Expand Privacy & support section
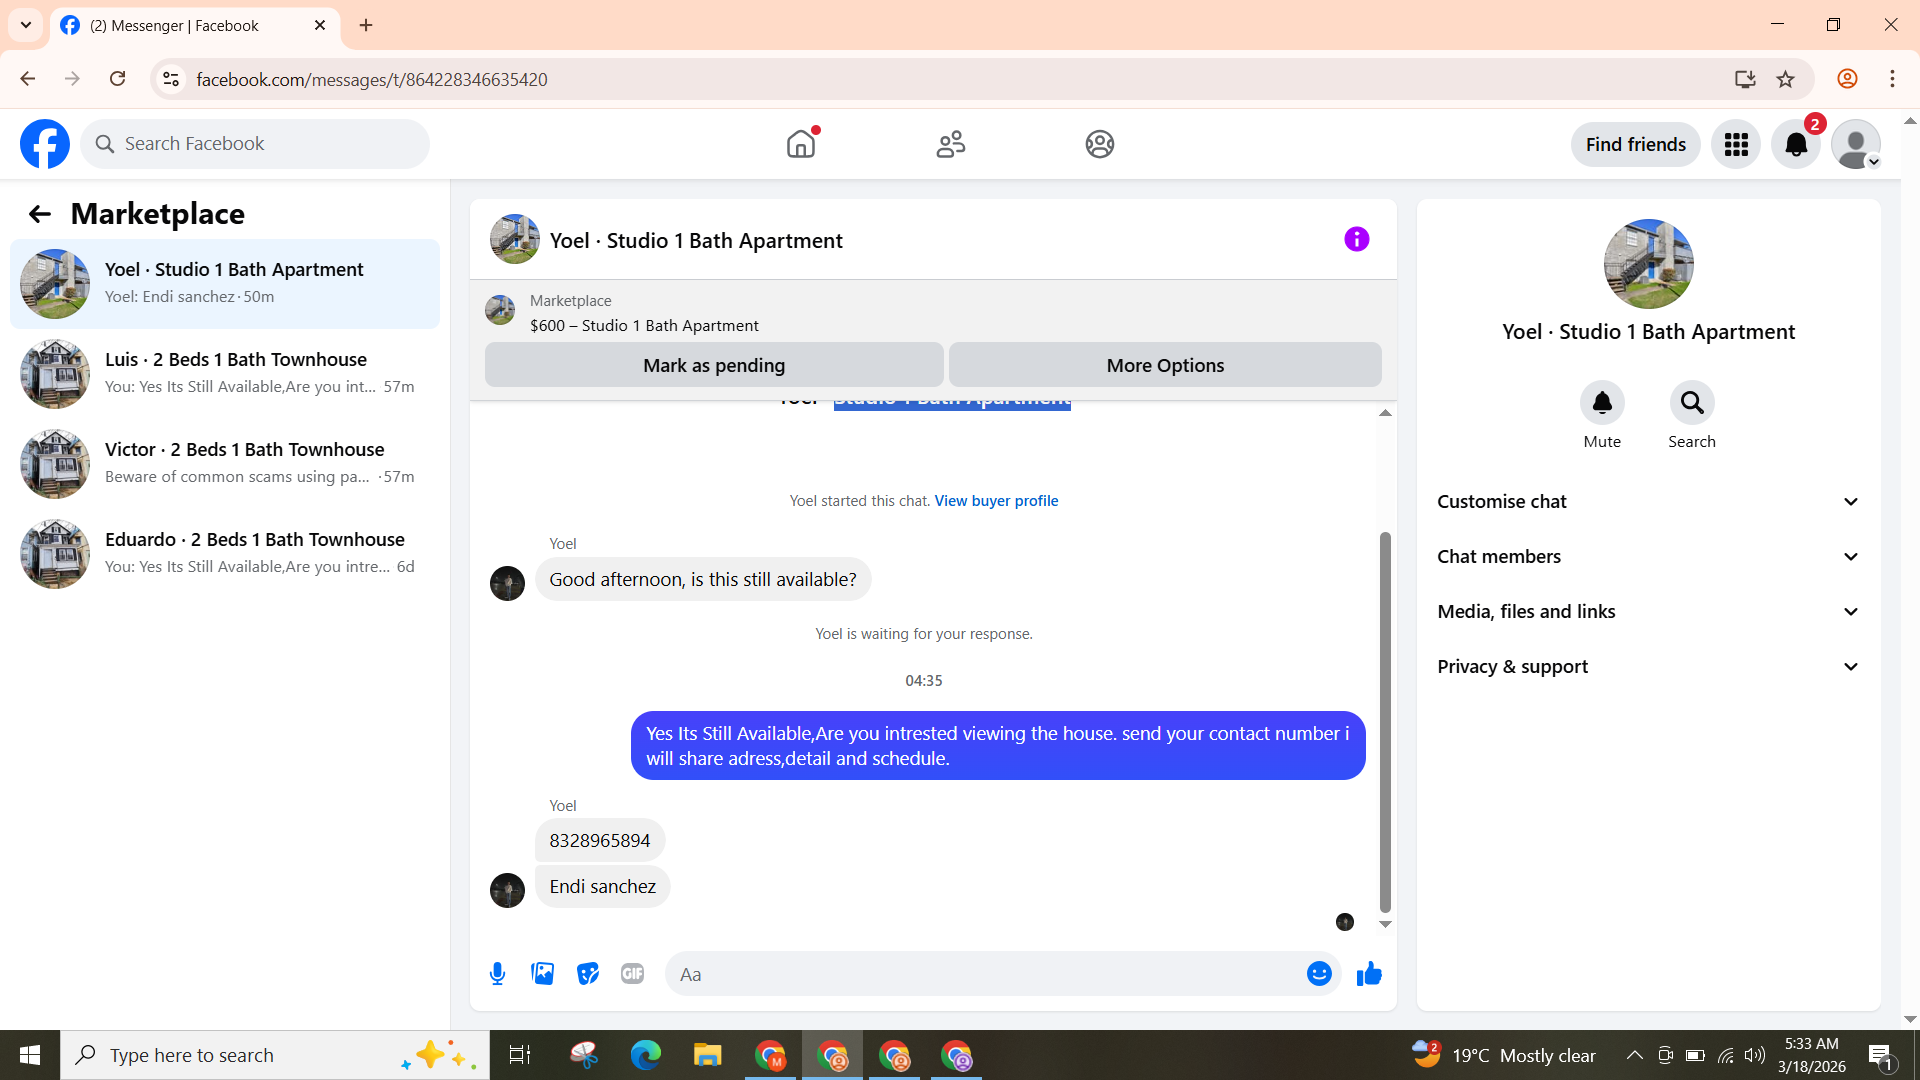The width and height of the screenshot is (1920, 1080). pyautogui.click(x=1648, y=667)
